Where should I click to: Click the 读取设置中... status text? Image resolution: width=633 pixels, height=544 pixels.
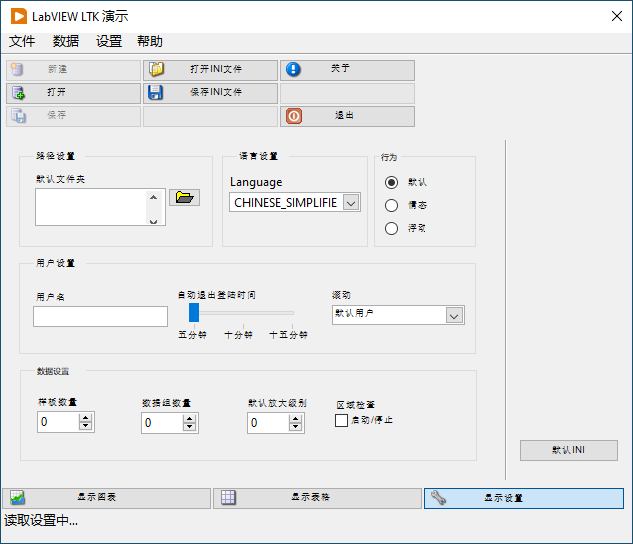click(41, 521)
